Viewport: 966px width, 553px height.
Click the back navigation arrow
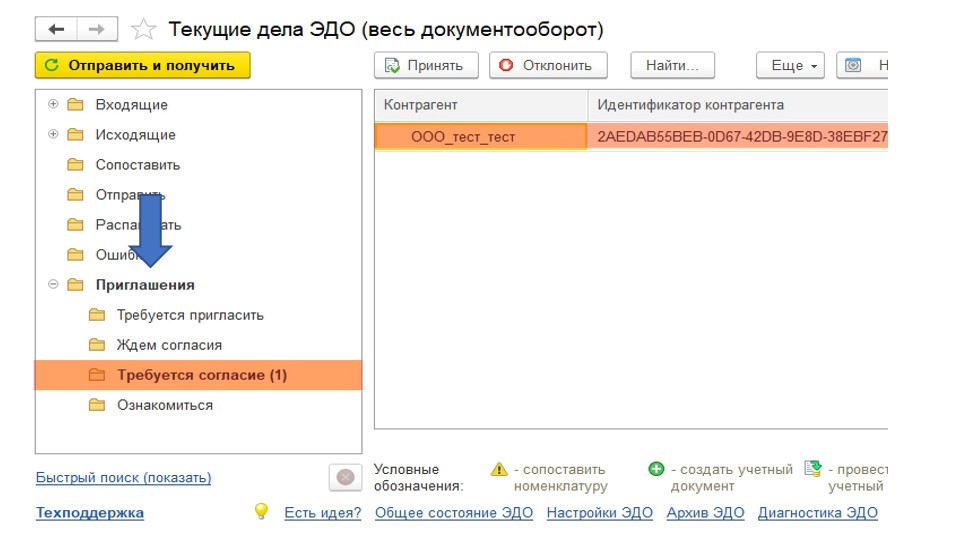point(56,30)
